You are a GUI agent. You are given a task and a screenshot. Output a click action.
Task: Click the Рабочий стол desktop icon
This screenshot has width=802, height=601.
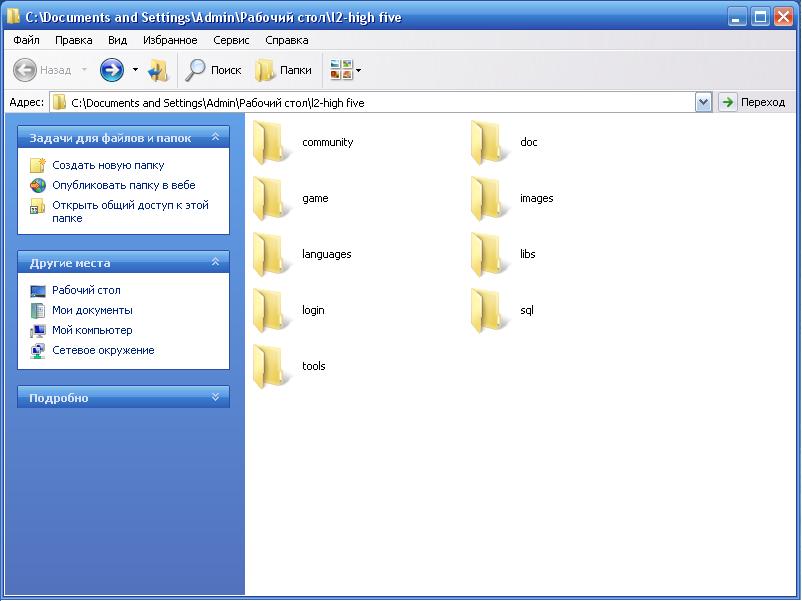[38, 291]
